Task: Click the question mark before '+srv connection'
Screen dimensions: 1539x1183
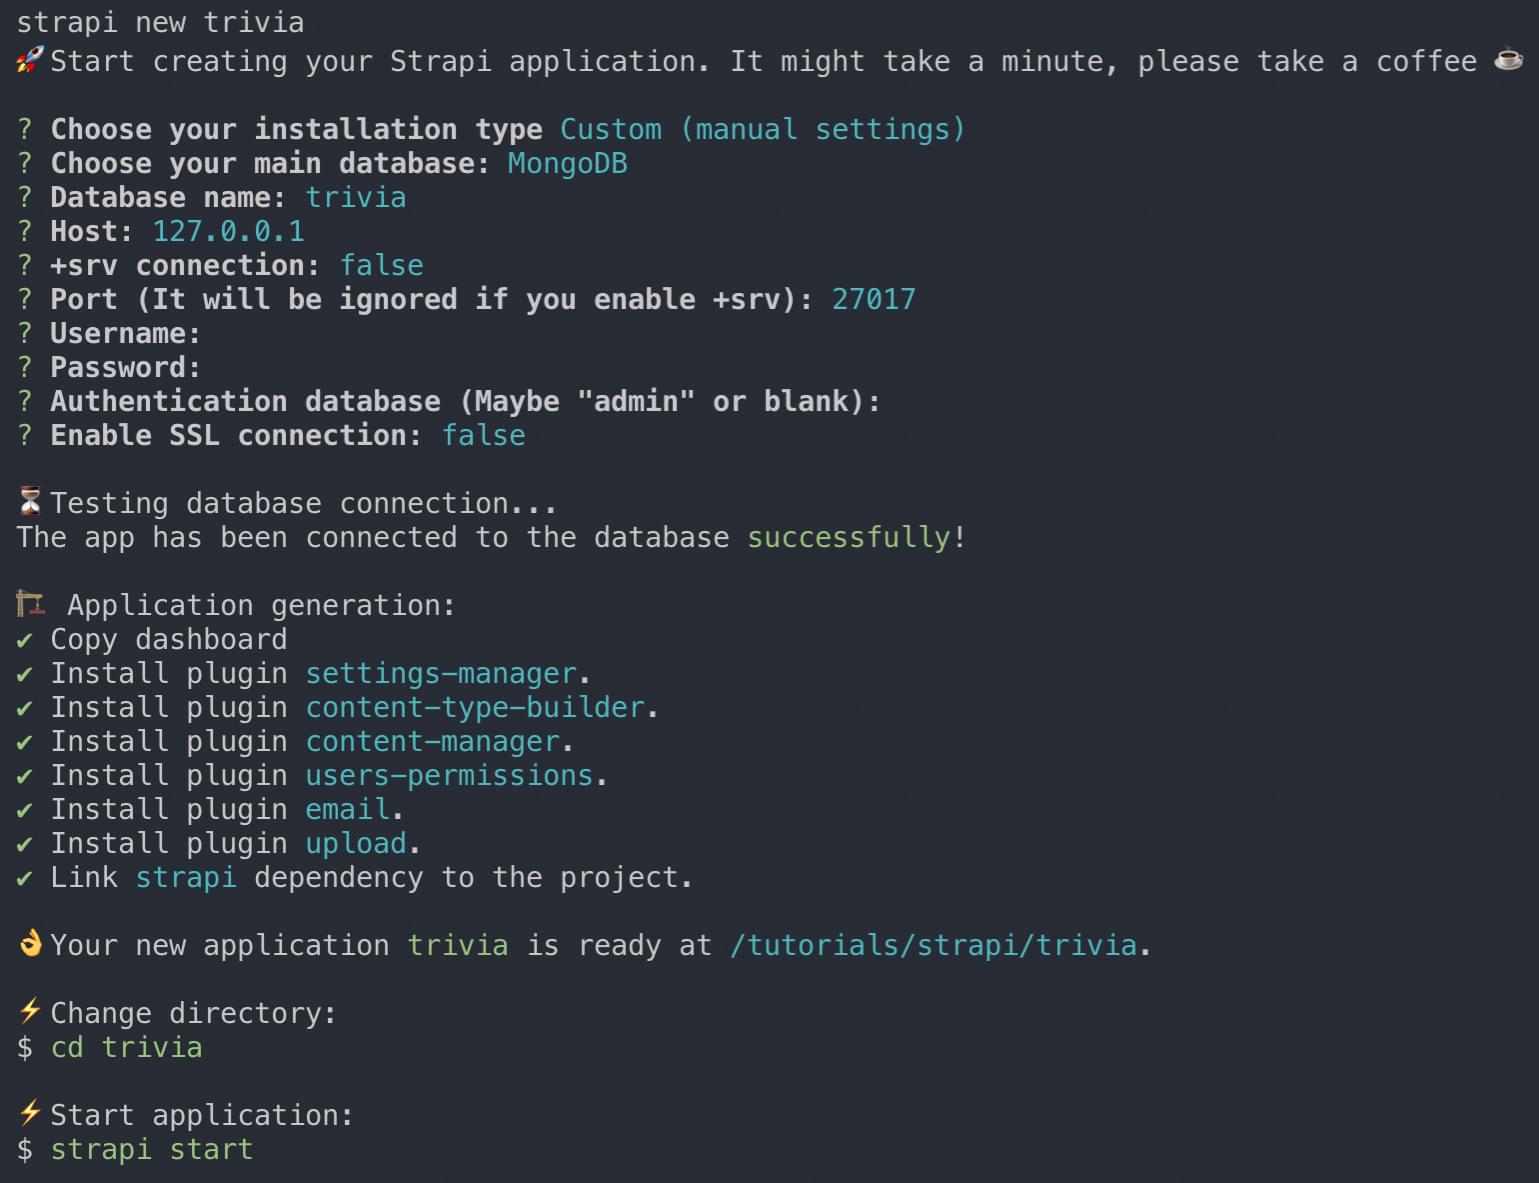Action: [25, 265]
